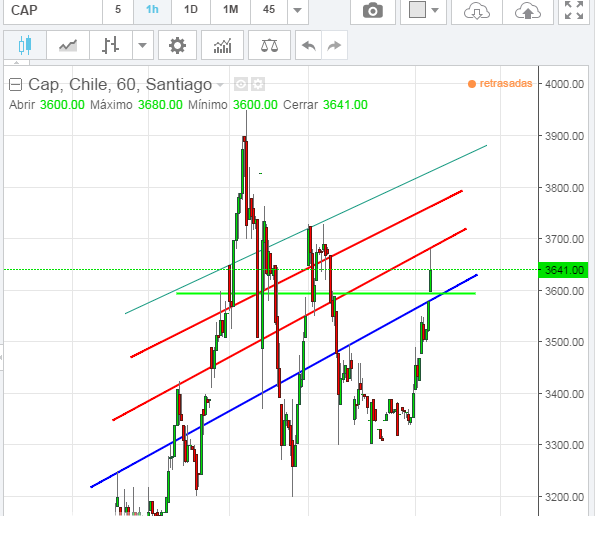The height and width of the screenshot is (555, 607).
Task: Toggle fullscreen mode with the arrows icon
Action: (574, 10)
